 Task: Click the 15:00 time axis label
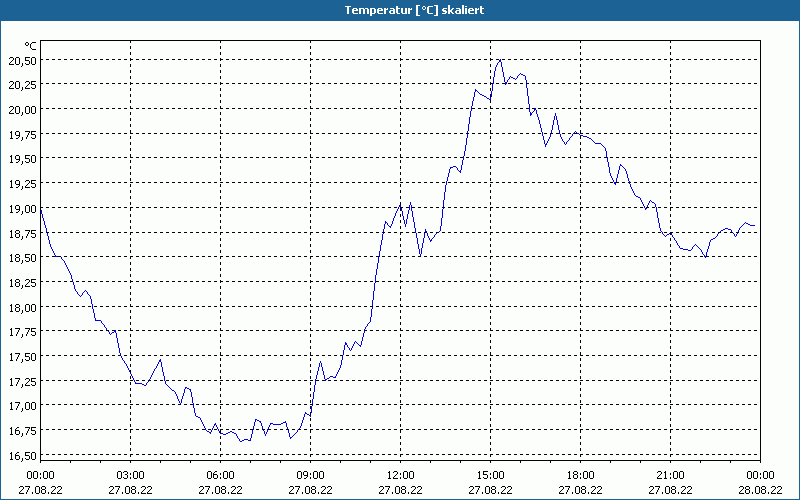tap(491, 476)
